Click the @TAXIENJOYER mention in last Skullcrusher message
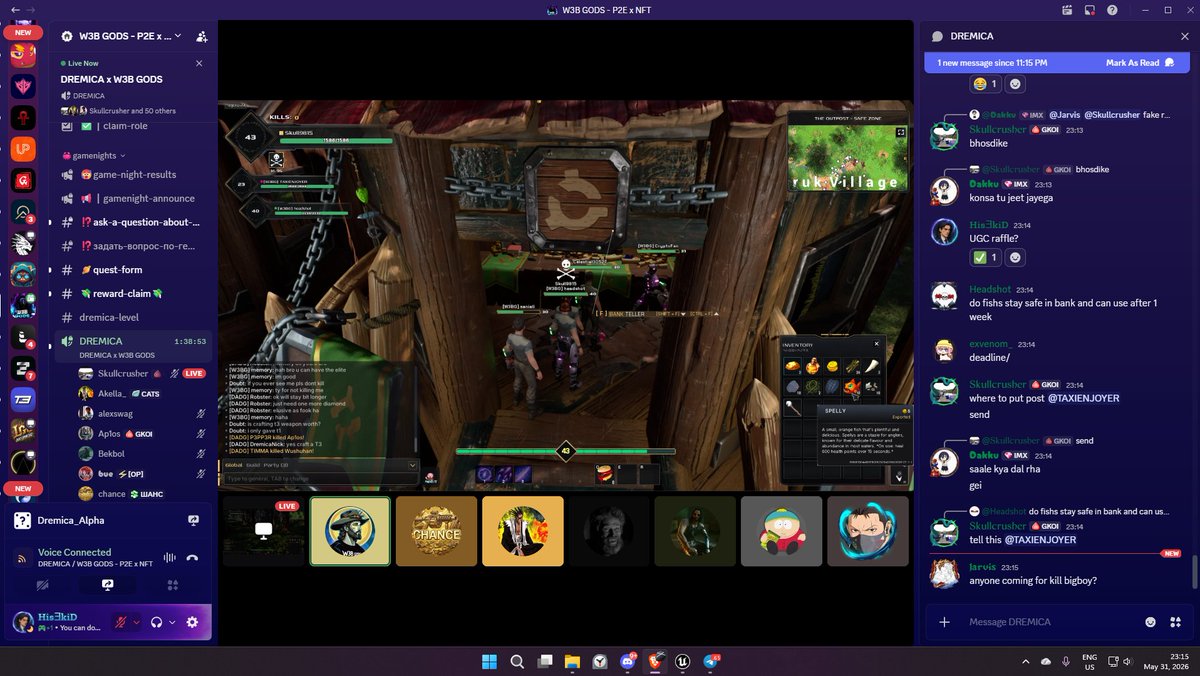The width and height of the screenshot is (1200, 676). 1040,540
